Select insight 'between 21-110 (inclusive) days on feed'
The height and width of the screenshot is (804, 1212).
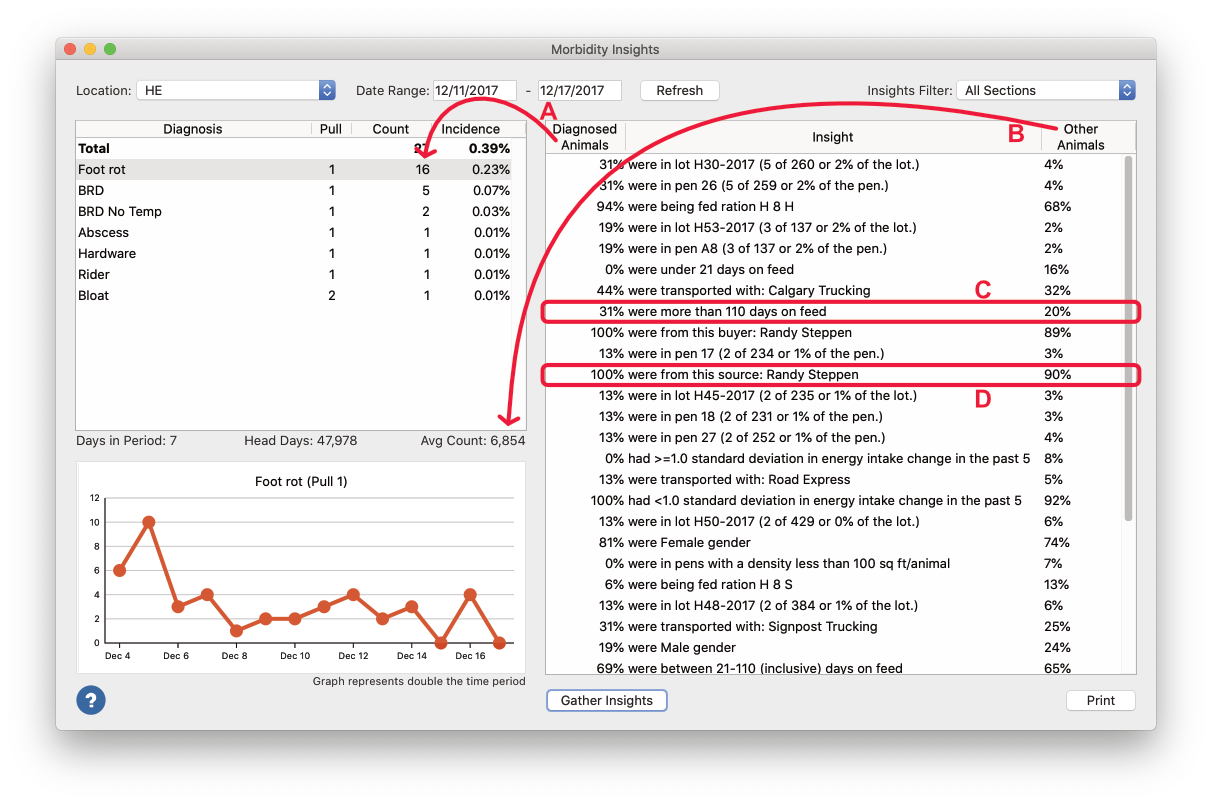pos(834,667)
